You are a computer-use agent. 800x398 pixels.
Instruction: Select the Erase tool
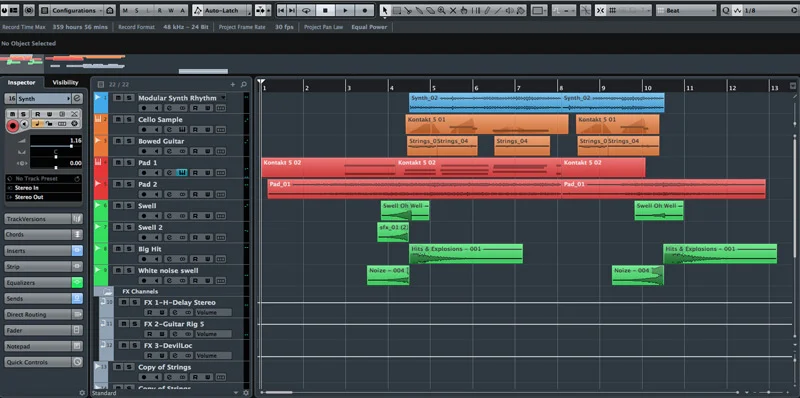point(430,10)
